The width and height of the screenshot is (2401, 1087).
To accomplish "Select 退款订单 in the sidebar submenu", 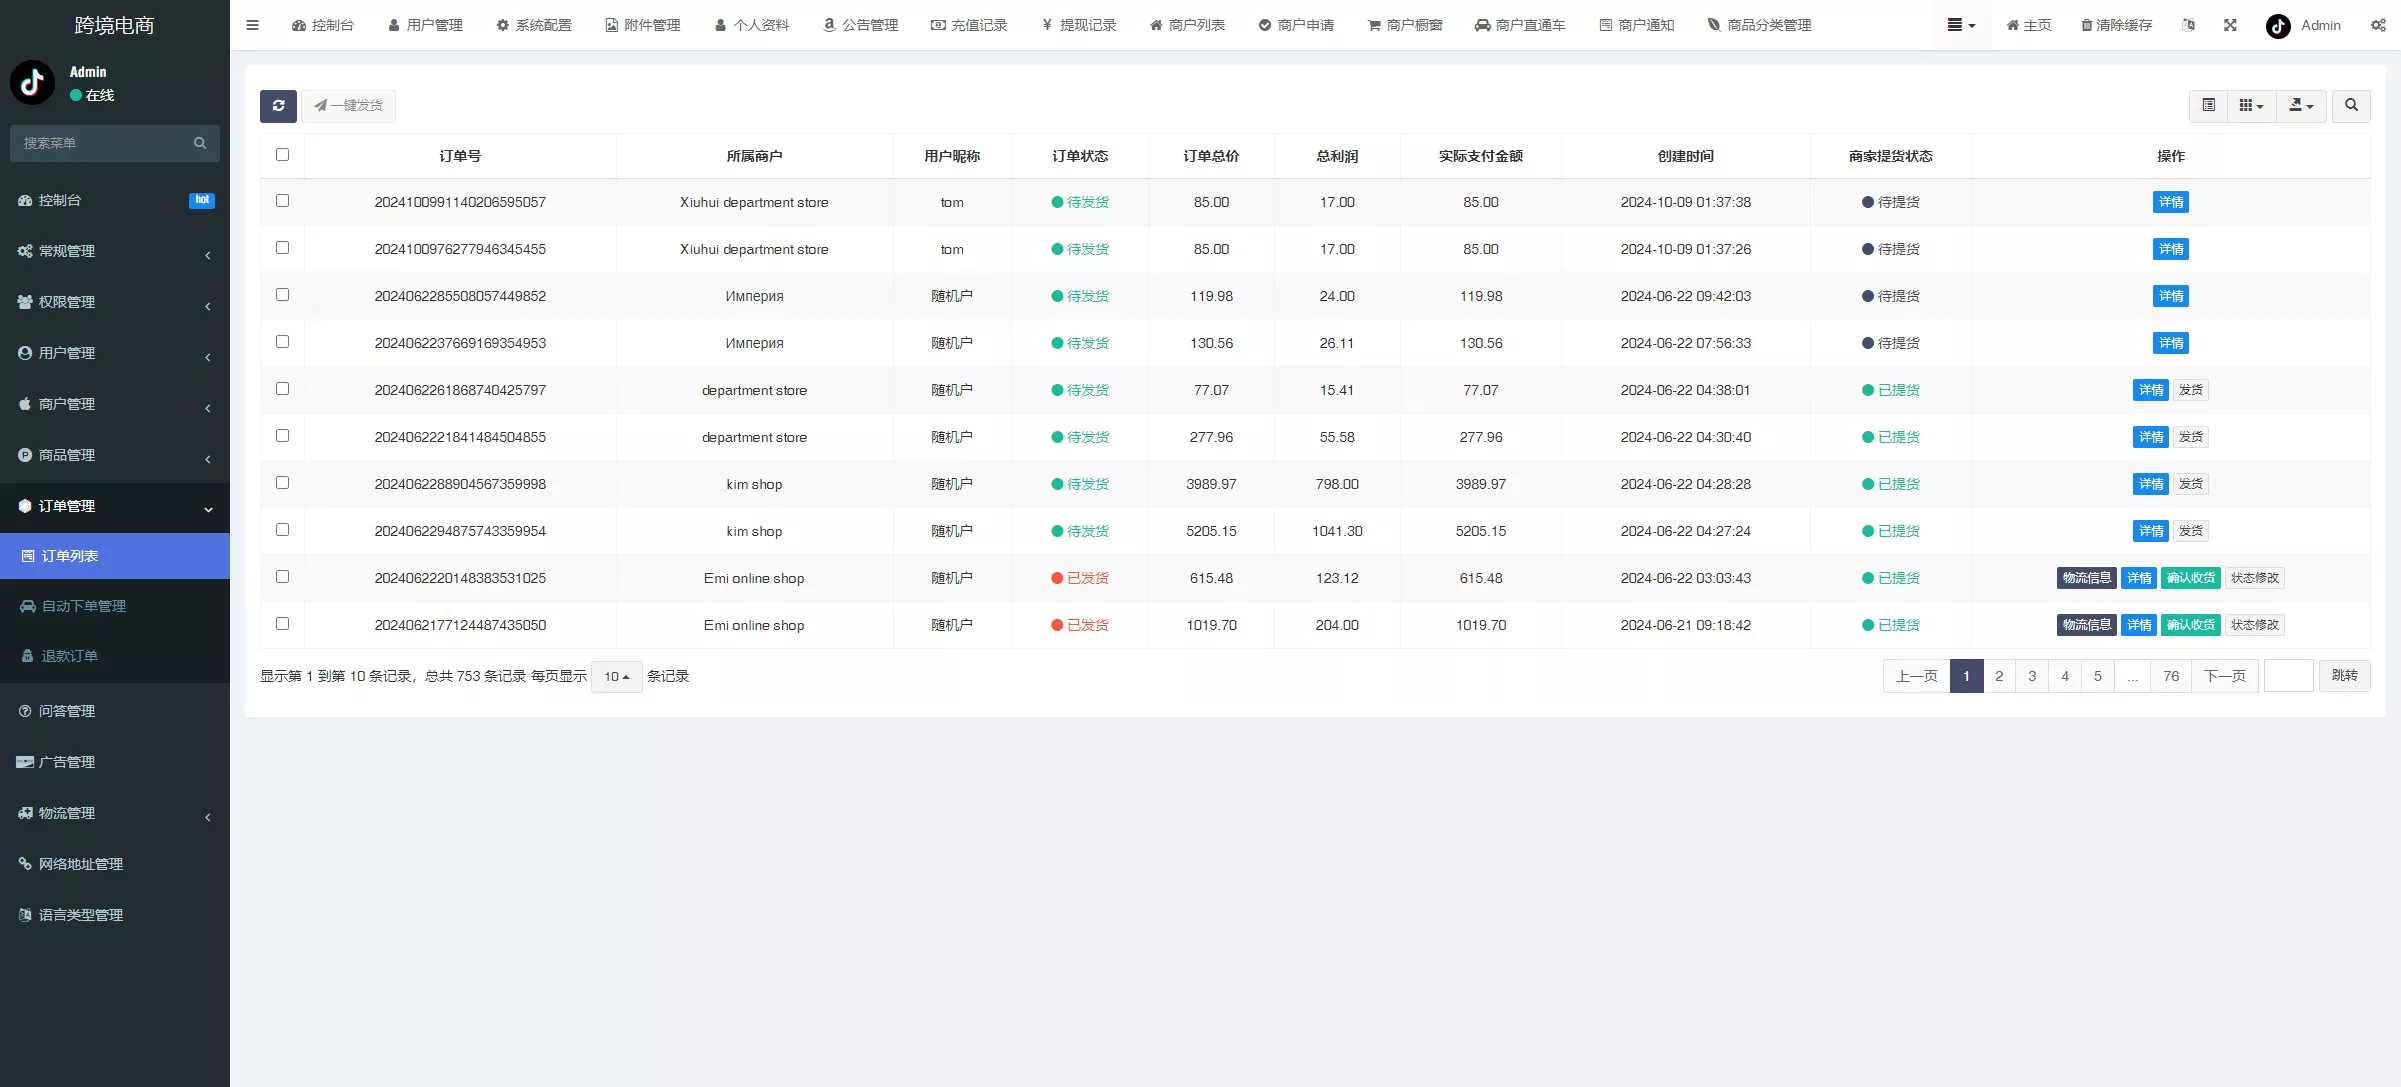I will tap(69, 656).
